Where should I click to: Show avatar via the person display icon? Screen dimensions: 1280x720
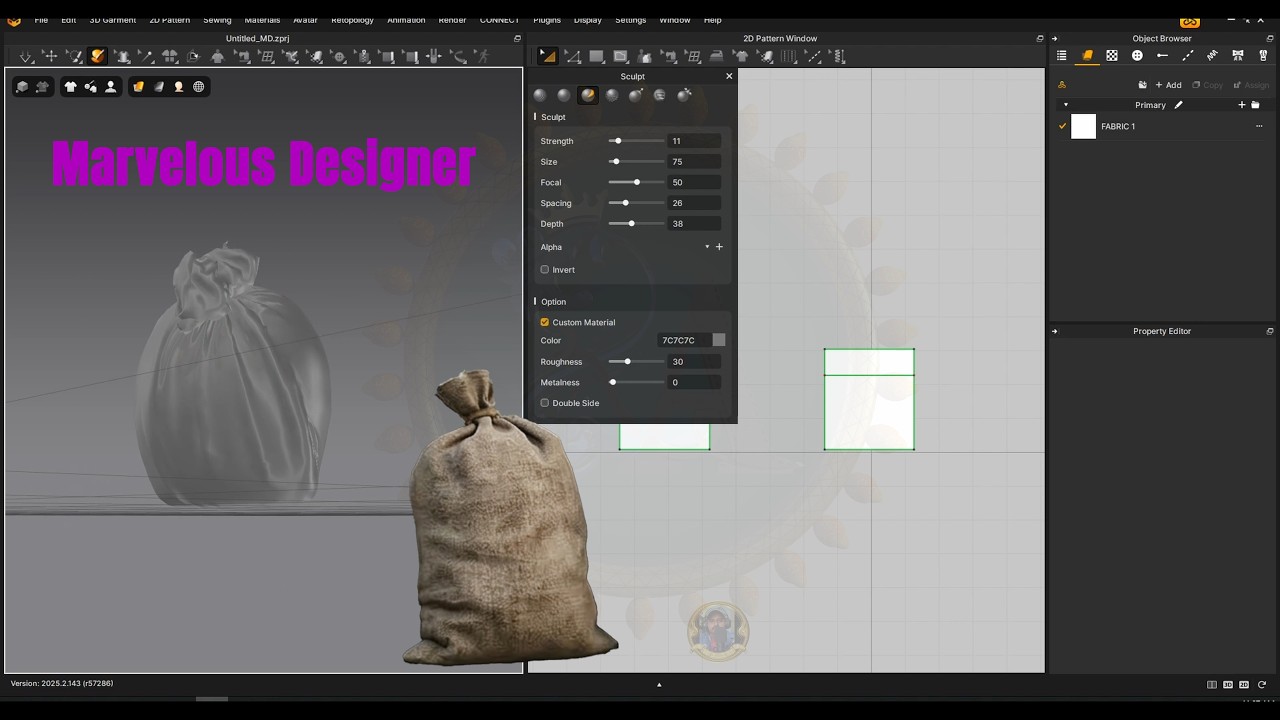coord(111,87)
